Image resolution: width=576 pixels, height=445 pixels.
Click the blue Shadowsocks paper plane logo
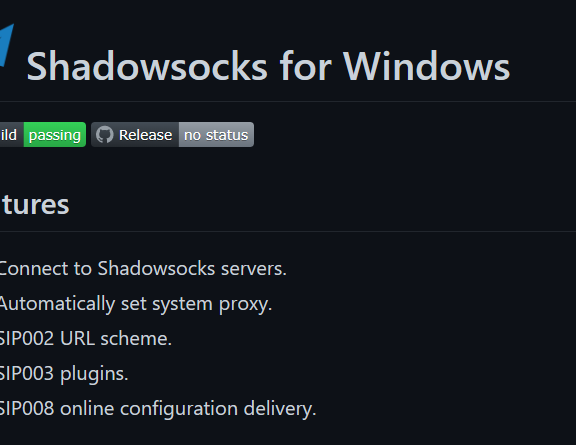(x=7, y=45)
